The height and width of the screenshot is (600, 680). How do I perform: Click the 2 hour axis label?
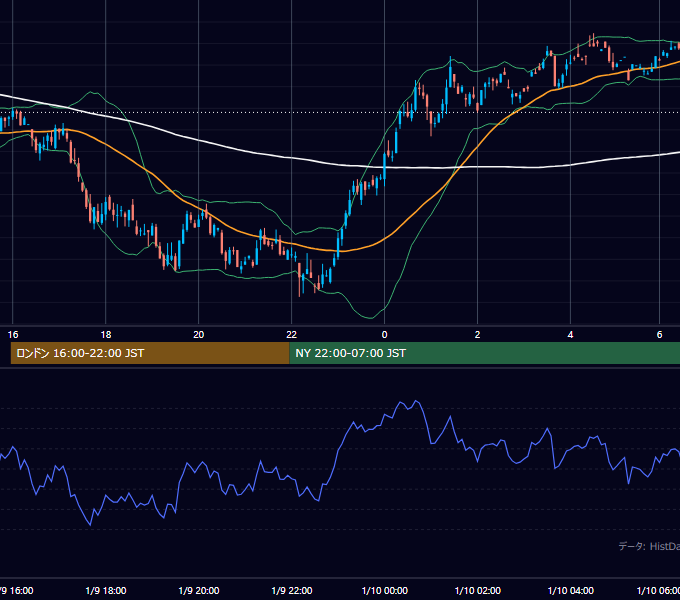[477, 335]
